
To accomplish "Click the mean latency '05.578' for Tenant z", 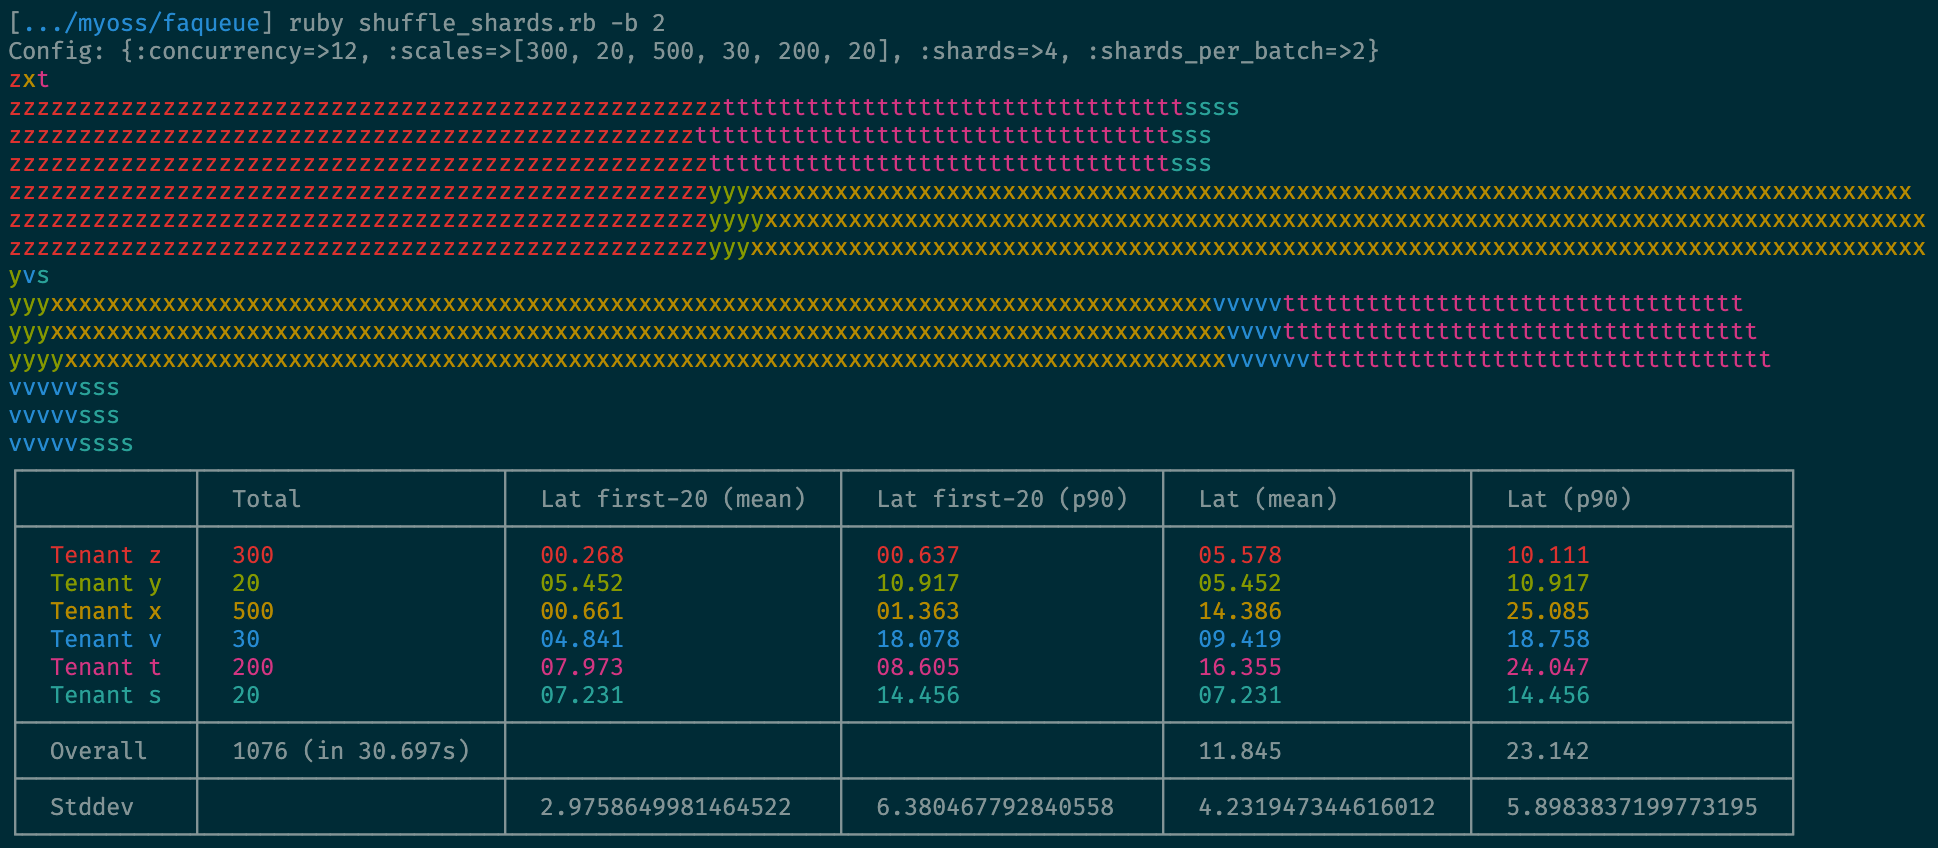I will (1240, 555).
